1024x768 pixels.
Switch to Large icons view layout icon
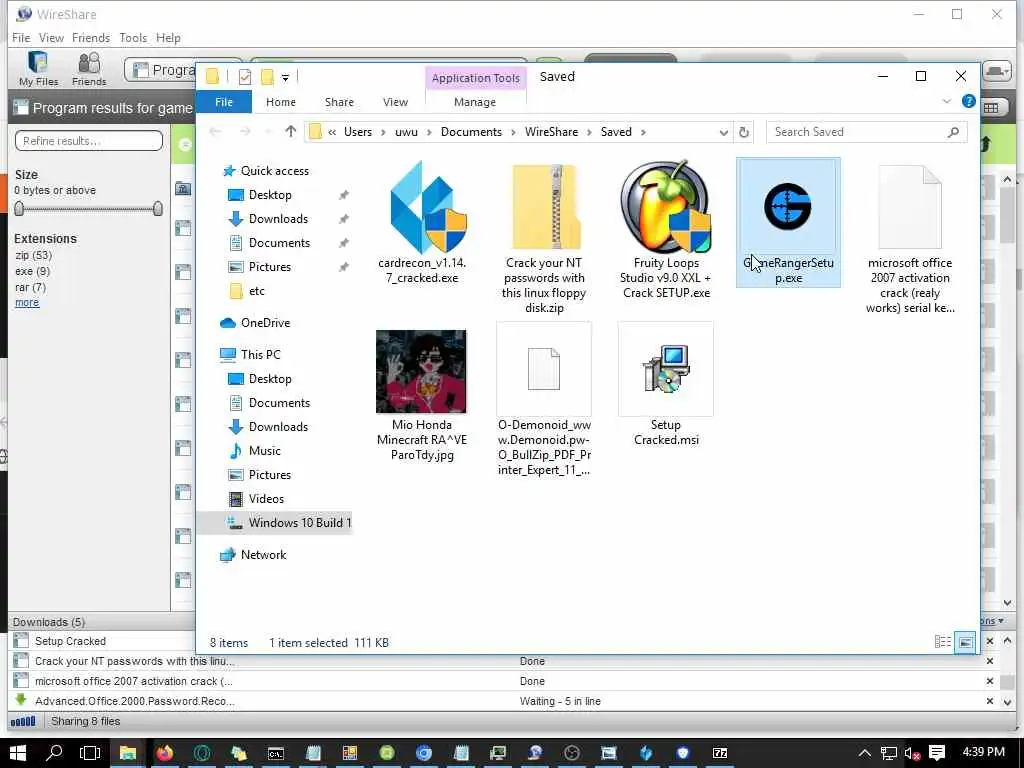(965, 642)
